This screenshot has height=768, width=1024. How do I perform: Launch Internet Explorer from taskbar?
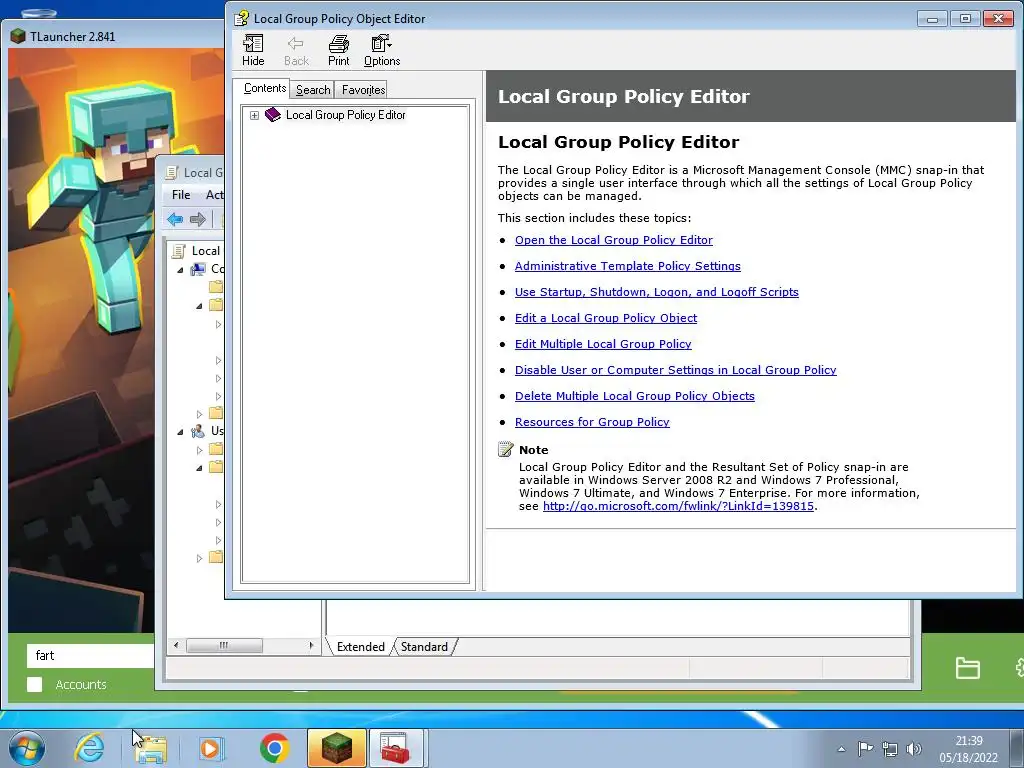[x=88, y=748]
